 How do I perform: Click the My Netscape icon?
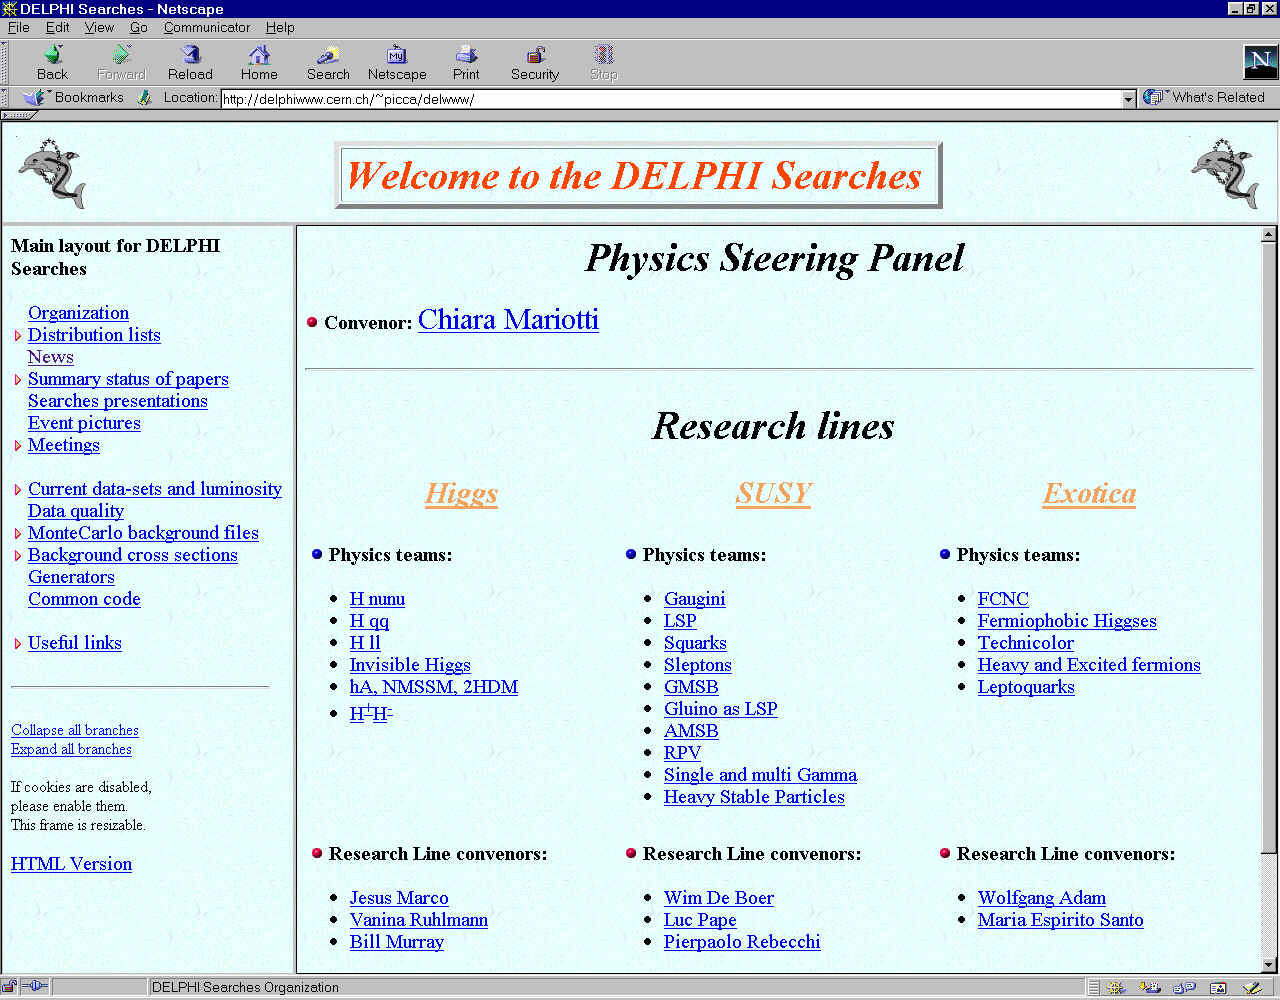(x=397, y=55)
